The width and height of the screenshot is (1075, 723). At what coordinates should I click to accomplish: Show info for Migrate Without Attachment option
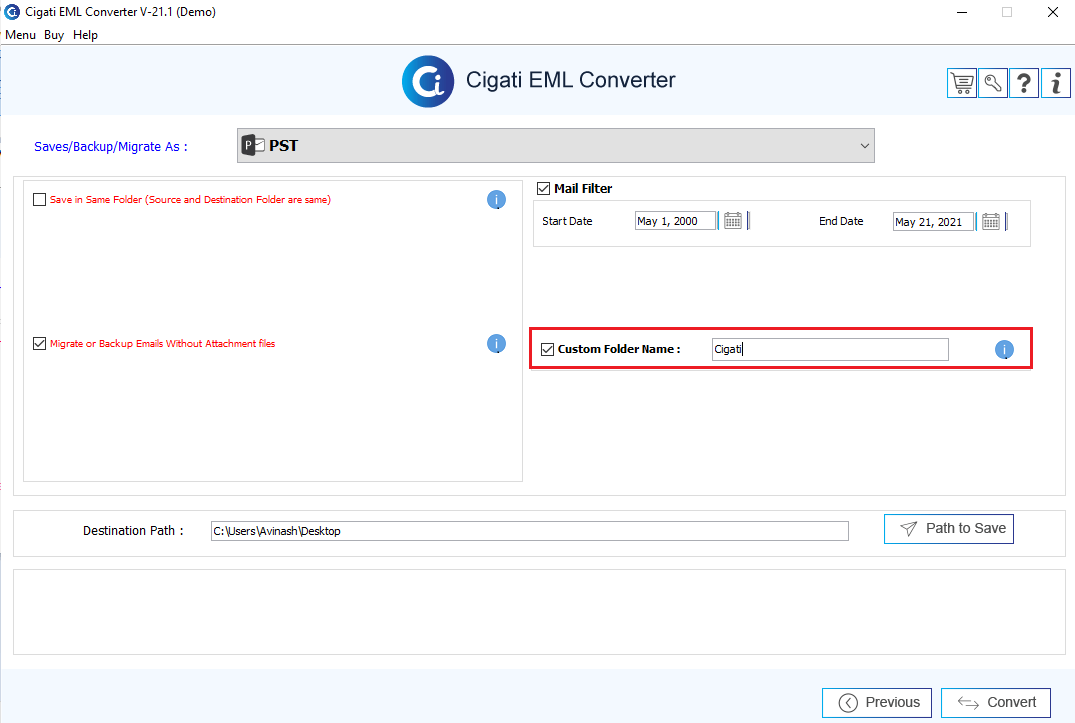(496, 343)
